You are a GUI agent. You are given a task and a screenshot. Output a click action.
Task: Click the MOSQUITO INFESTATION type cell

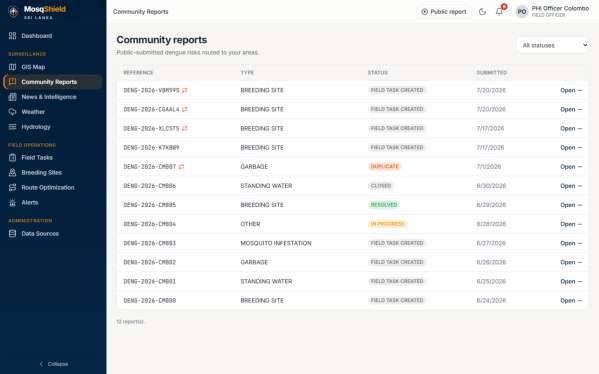click(x=276, y=243)
